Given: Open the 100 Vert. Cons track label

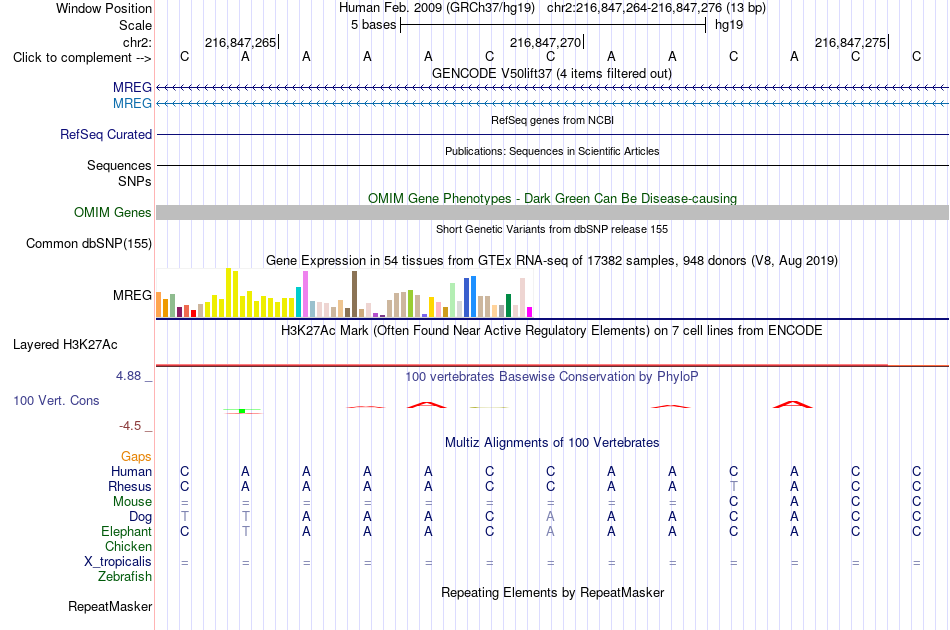Looking at the screenshot, I should [x=56, y=400].
